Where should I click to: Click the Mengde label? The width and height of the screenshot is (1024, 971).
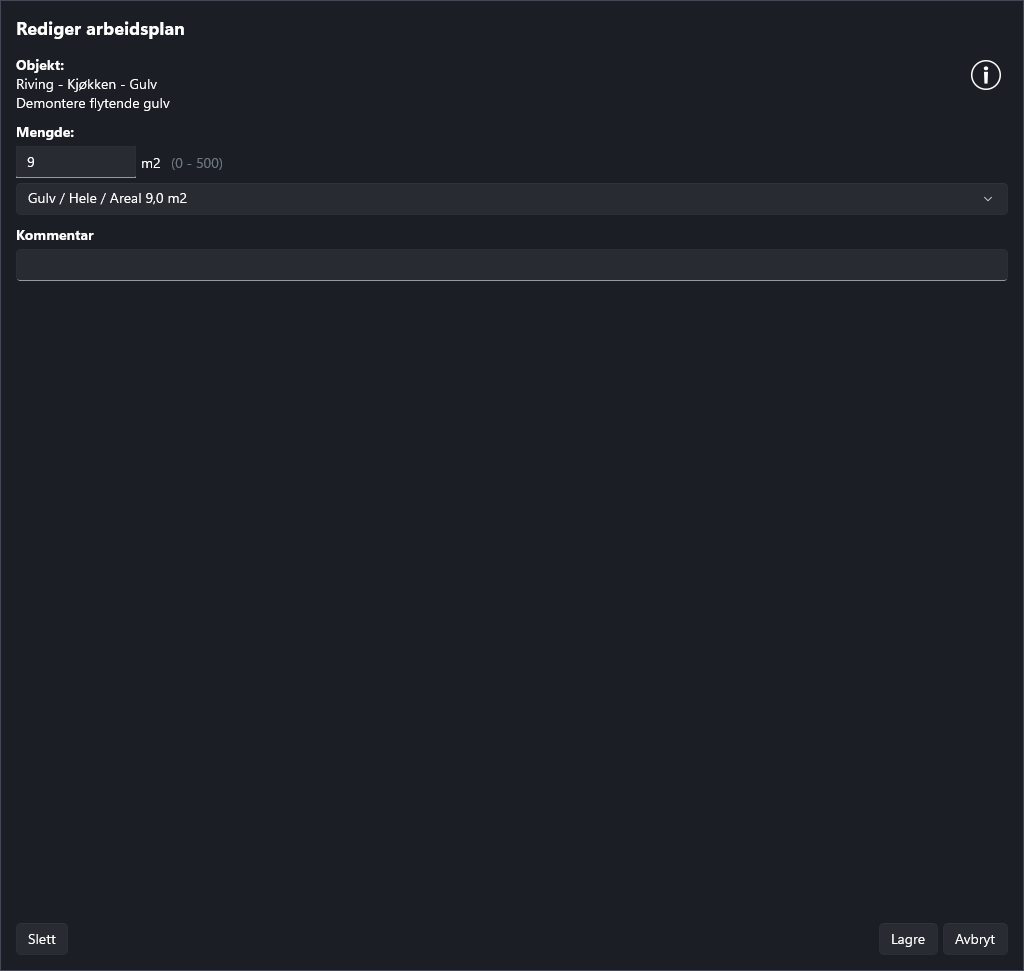coord(45,132)
